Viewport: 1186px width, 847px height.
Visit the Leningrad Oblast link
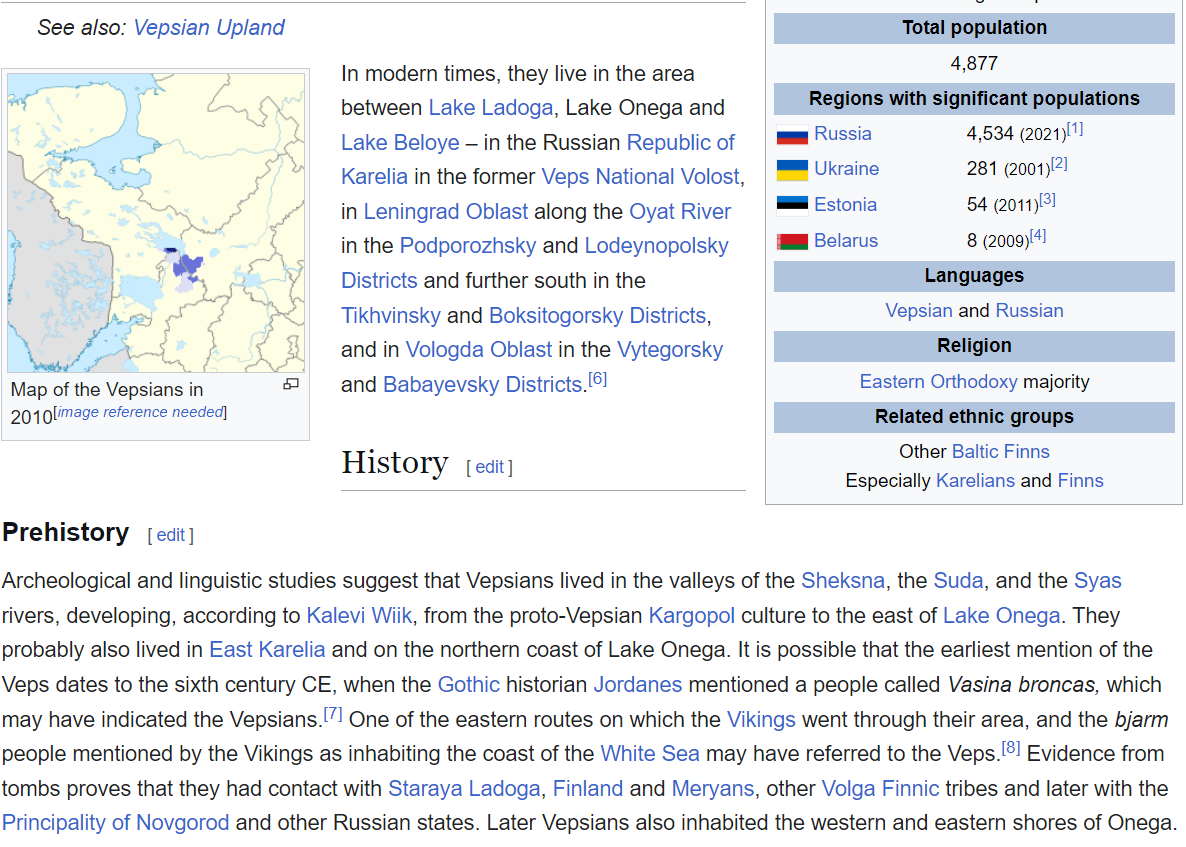pyautogui.click(x=446, y=211)
